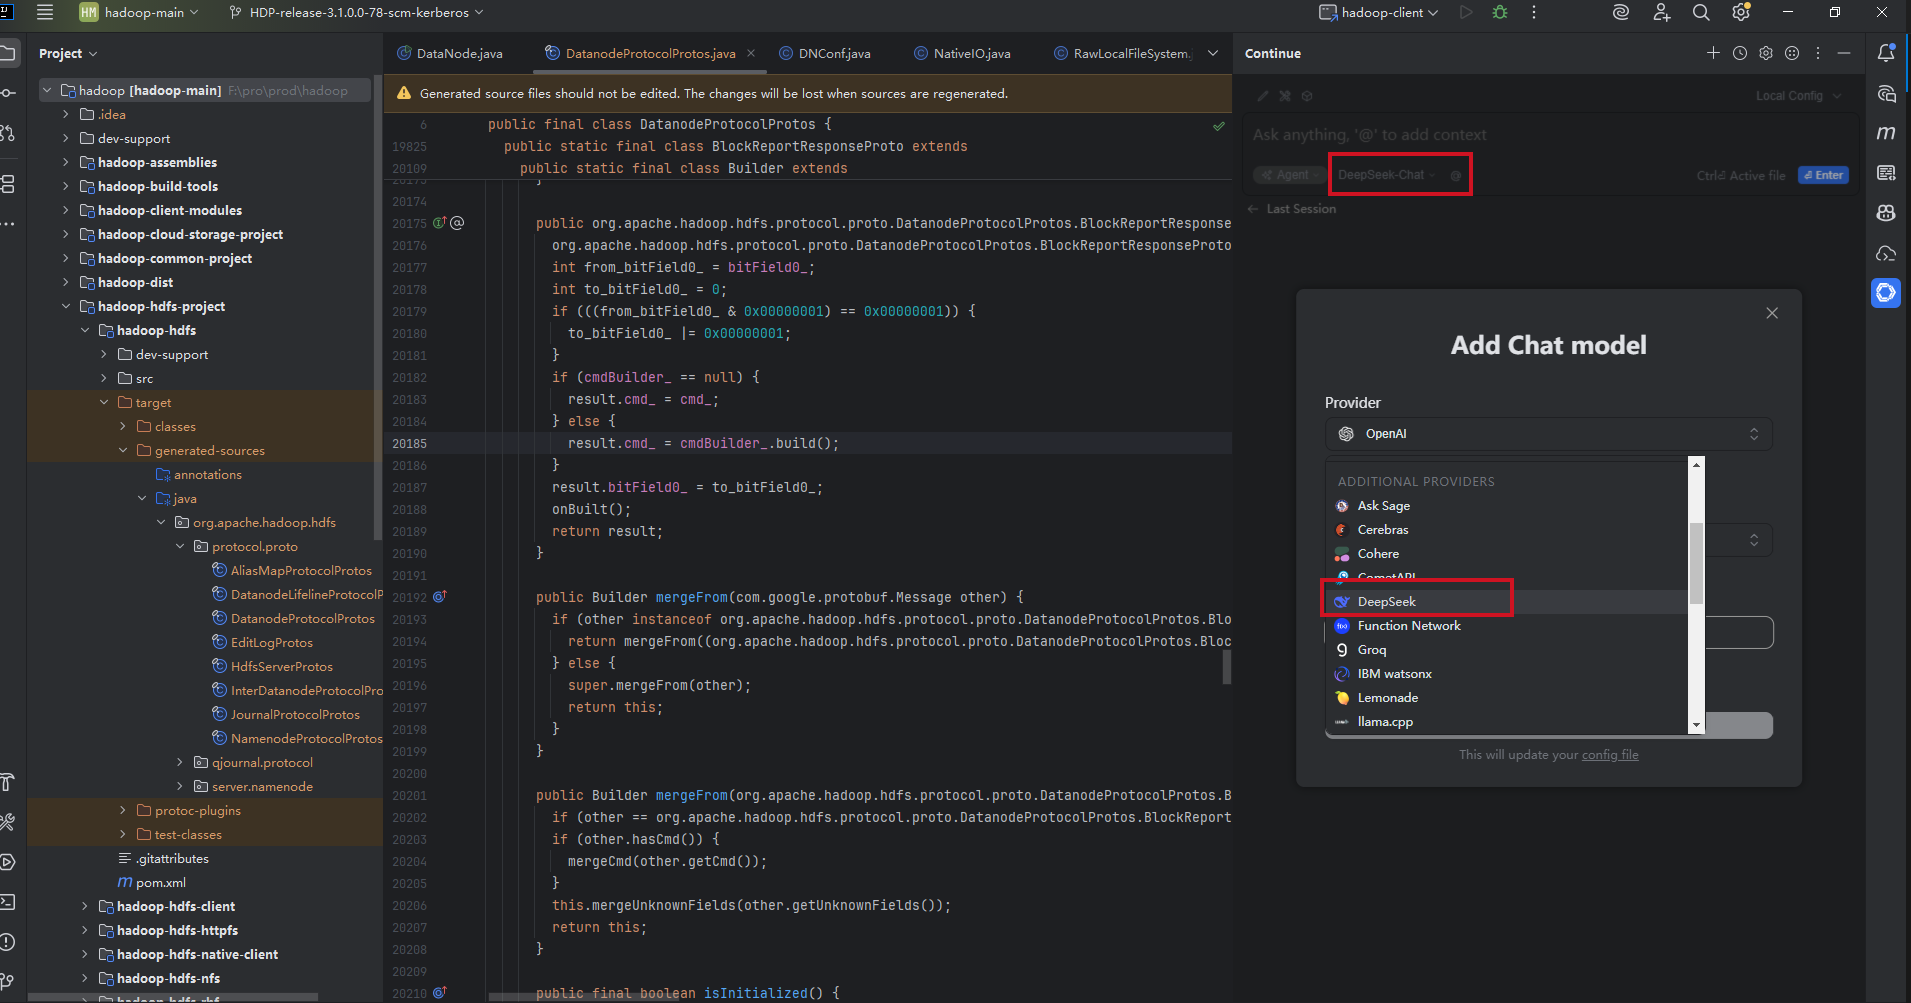Switch to the DNConf.java tab
The width and height of the screenshot is (1911, 1003).
833,53
